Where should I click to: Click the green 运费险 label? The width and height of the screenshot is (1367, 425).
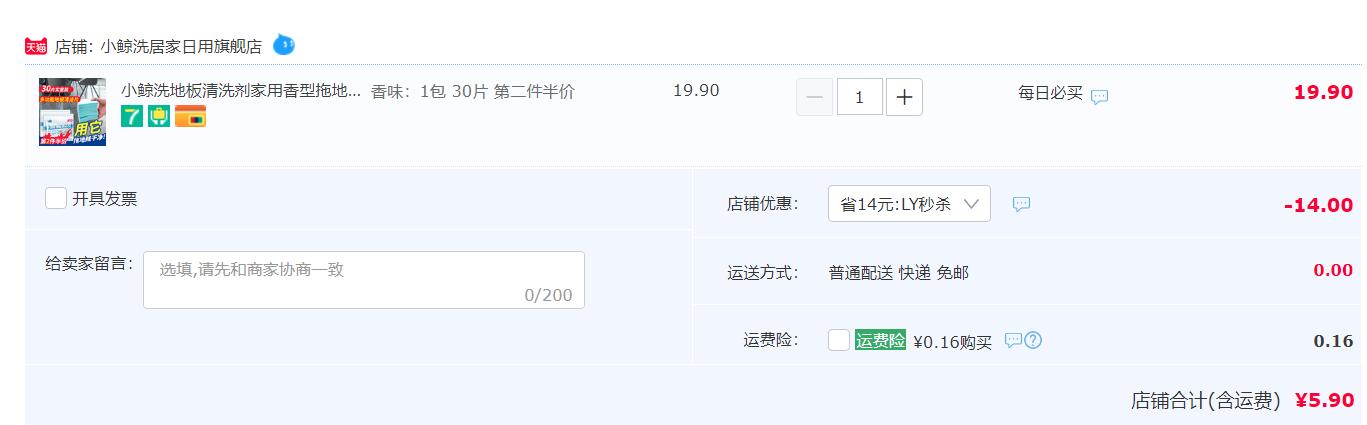(x=880, y=340)
